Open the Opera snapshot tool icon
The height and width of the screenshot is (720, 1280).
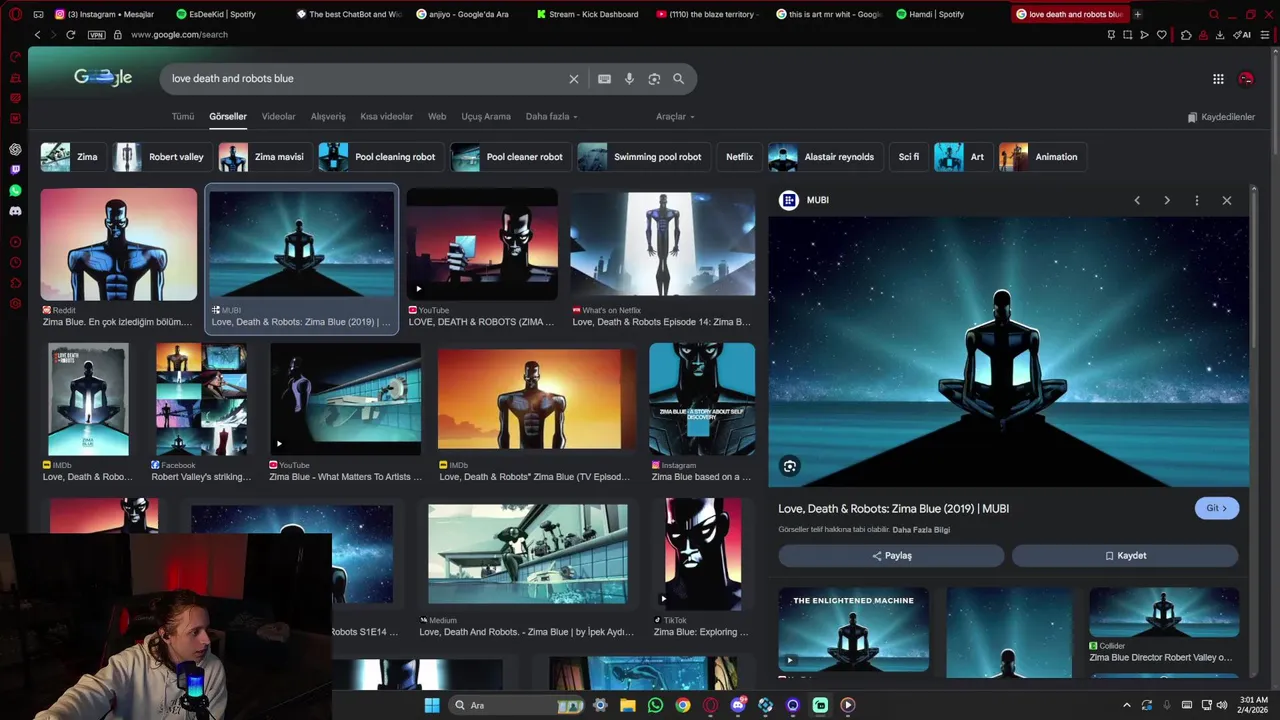coord(1127,35)
